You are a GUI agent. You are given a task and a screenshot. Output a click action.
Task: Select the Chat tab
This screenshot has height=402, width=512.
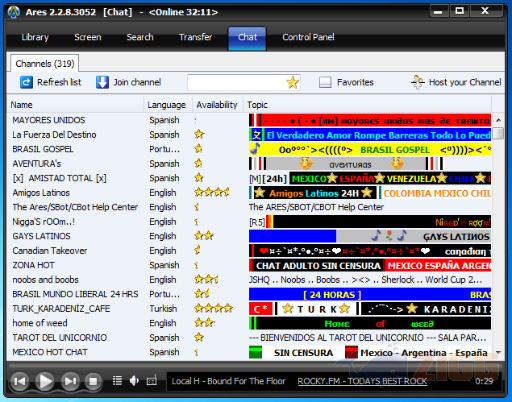[x=247, y=38]
